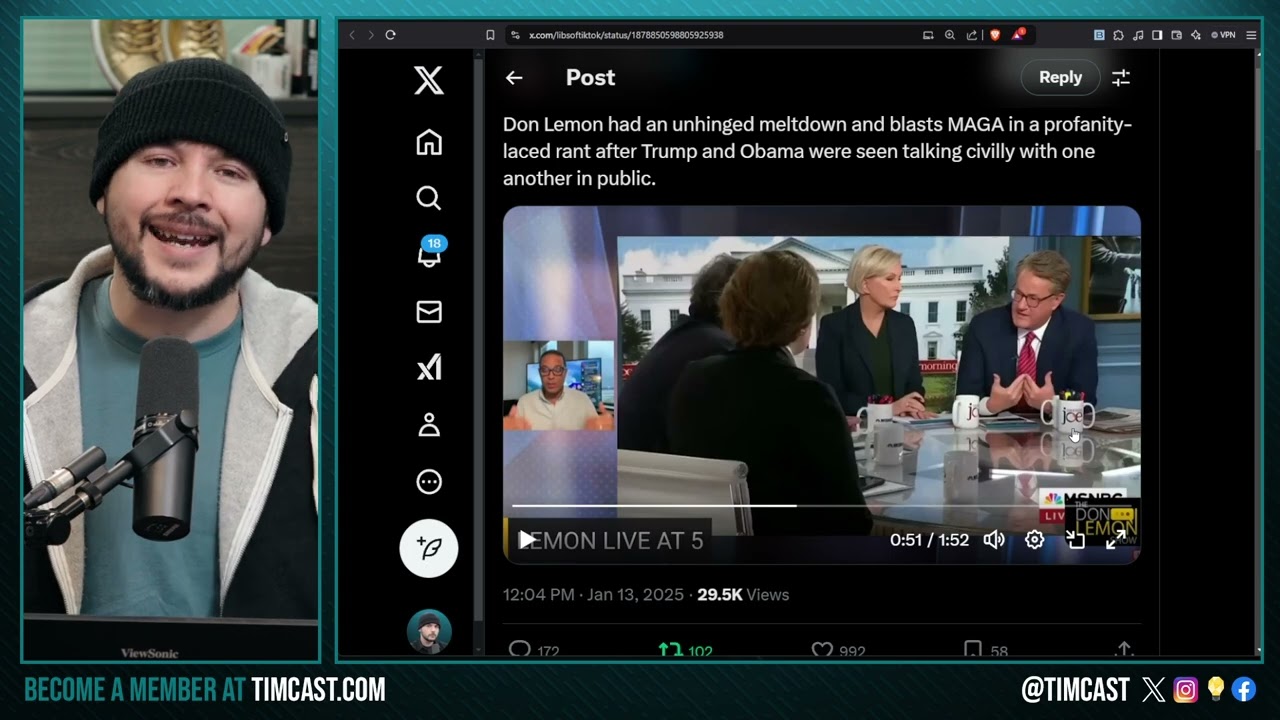
Task: Open zoom magnifier in address bar
Action: click(950, 35)
